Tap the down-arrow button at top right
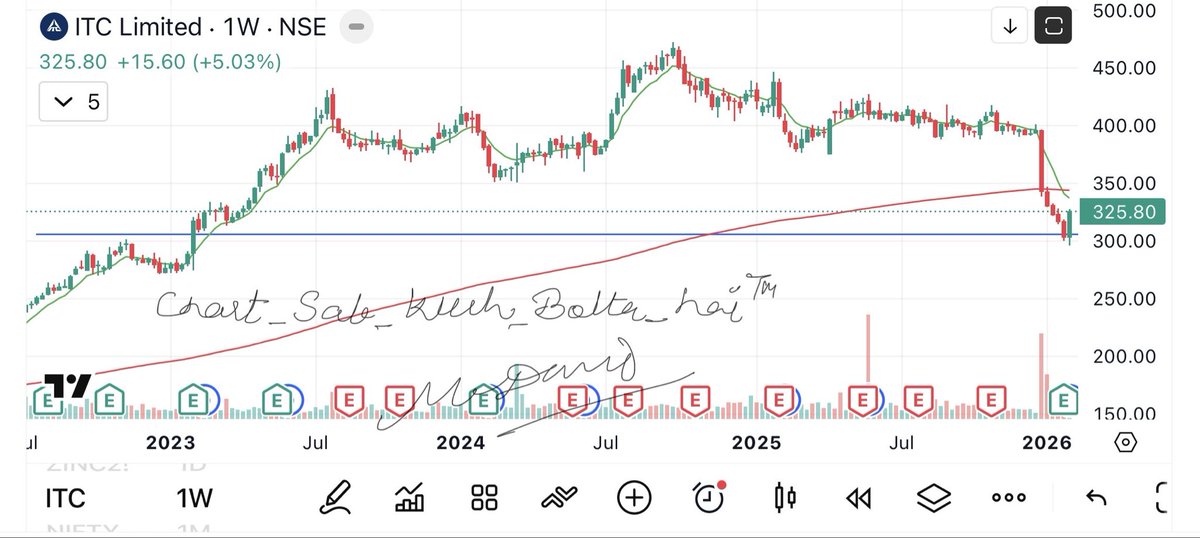1200x538 pixels. pyautogui.click(x=1010, y=27)
